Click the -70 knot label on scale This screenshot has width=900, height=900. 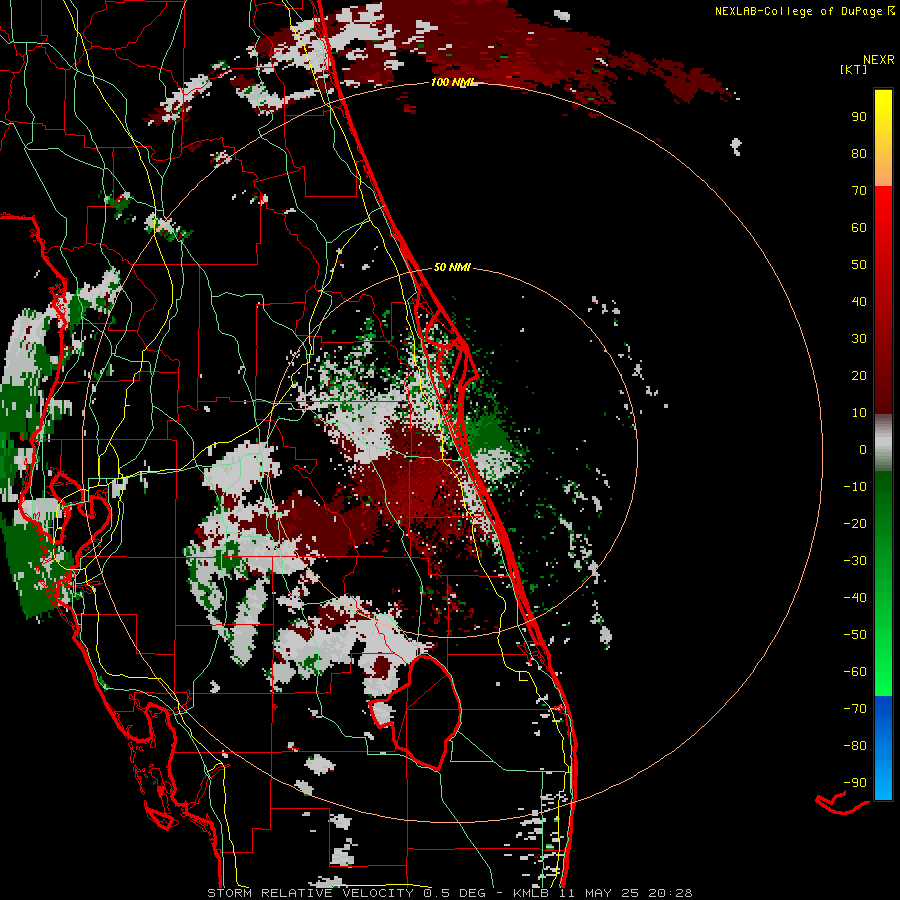pyautogui.click(x=855, y=709)
